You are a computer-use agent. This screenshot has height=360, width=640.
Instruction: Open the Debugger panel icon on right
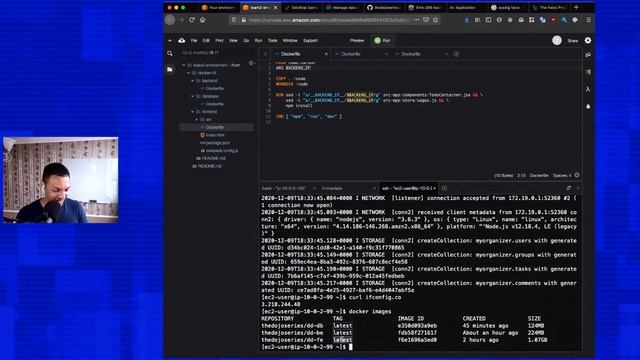point(588,106)
